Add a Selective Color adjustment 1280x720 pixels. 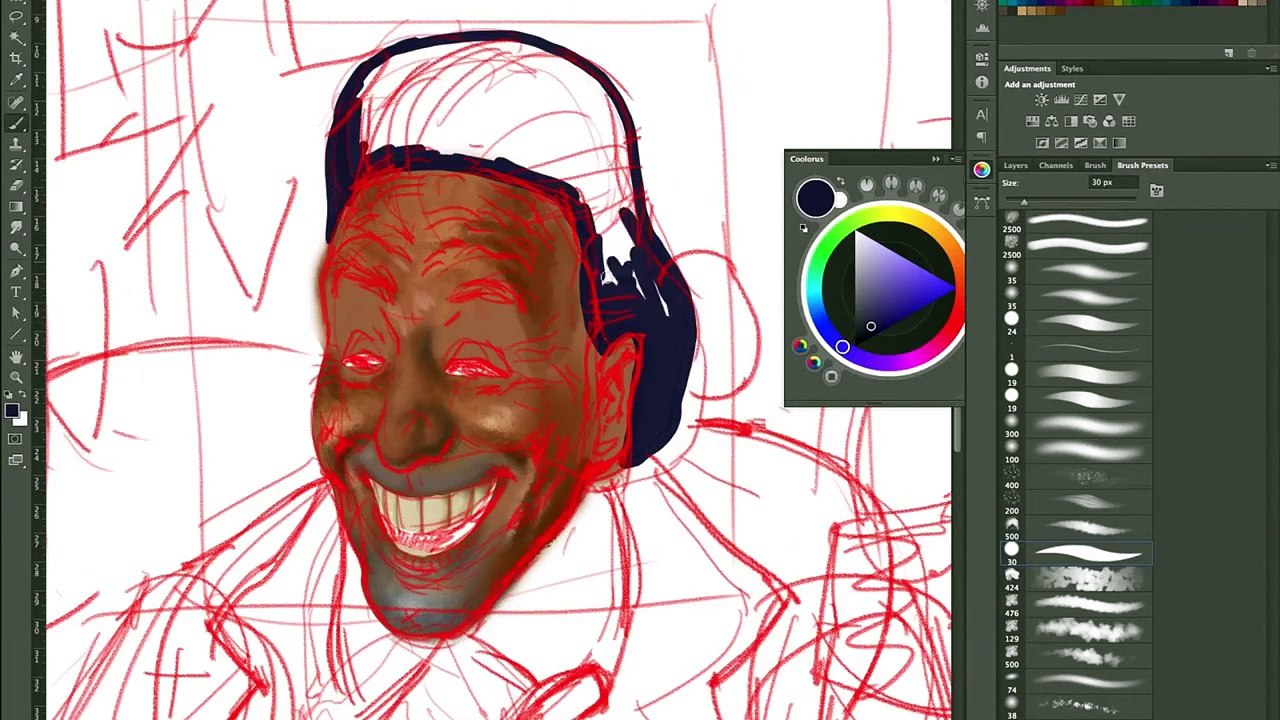pos(1100,143)
